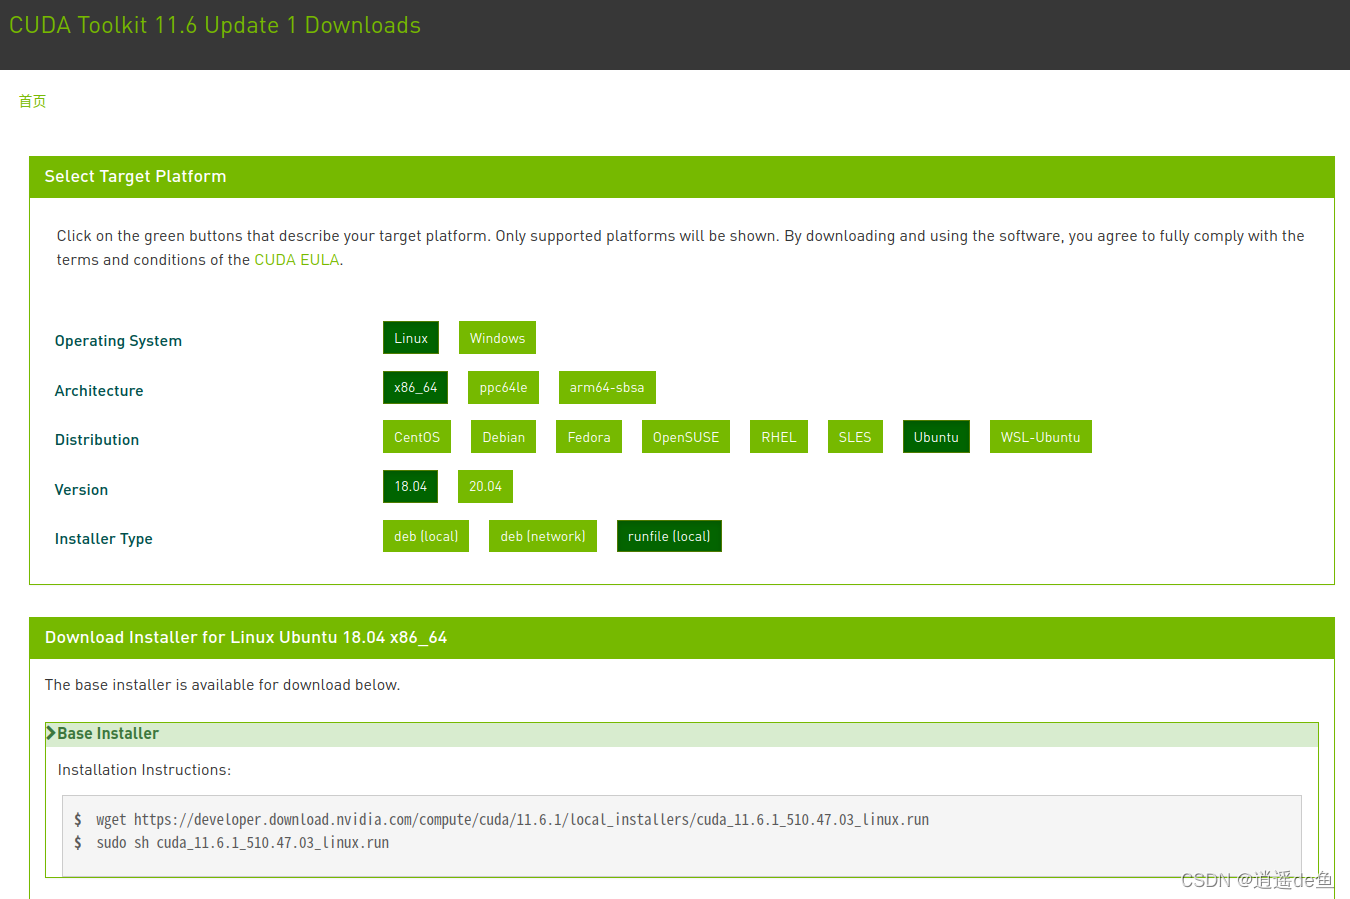
Task: Click the Distribution label
Action: 97,440
